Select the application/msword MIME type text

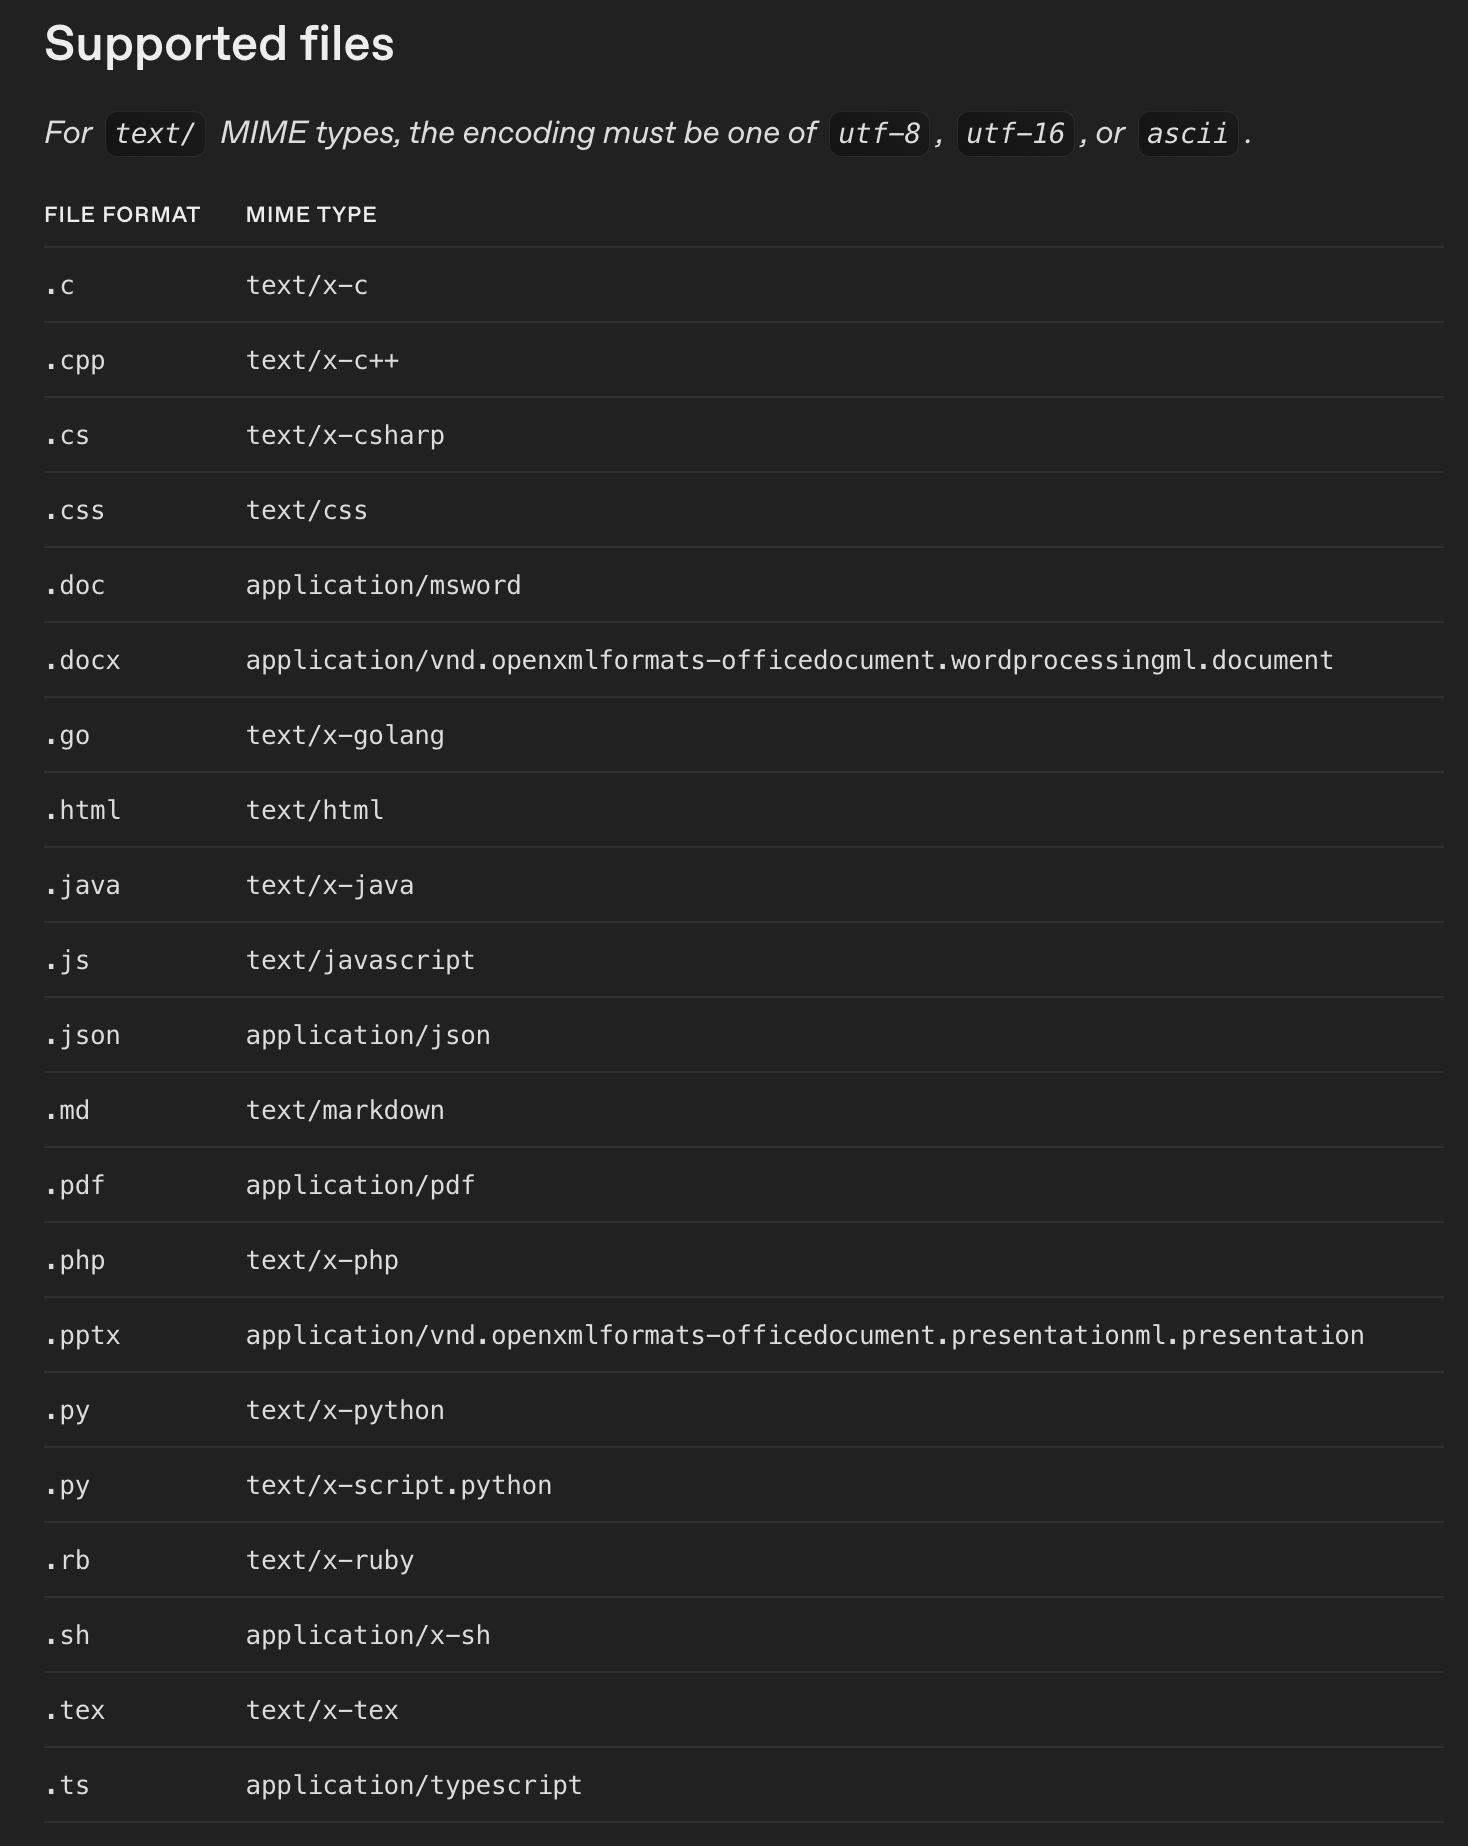pos(383,586)
